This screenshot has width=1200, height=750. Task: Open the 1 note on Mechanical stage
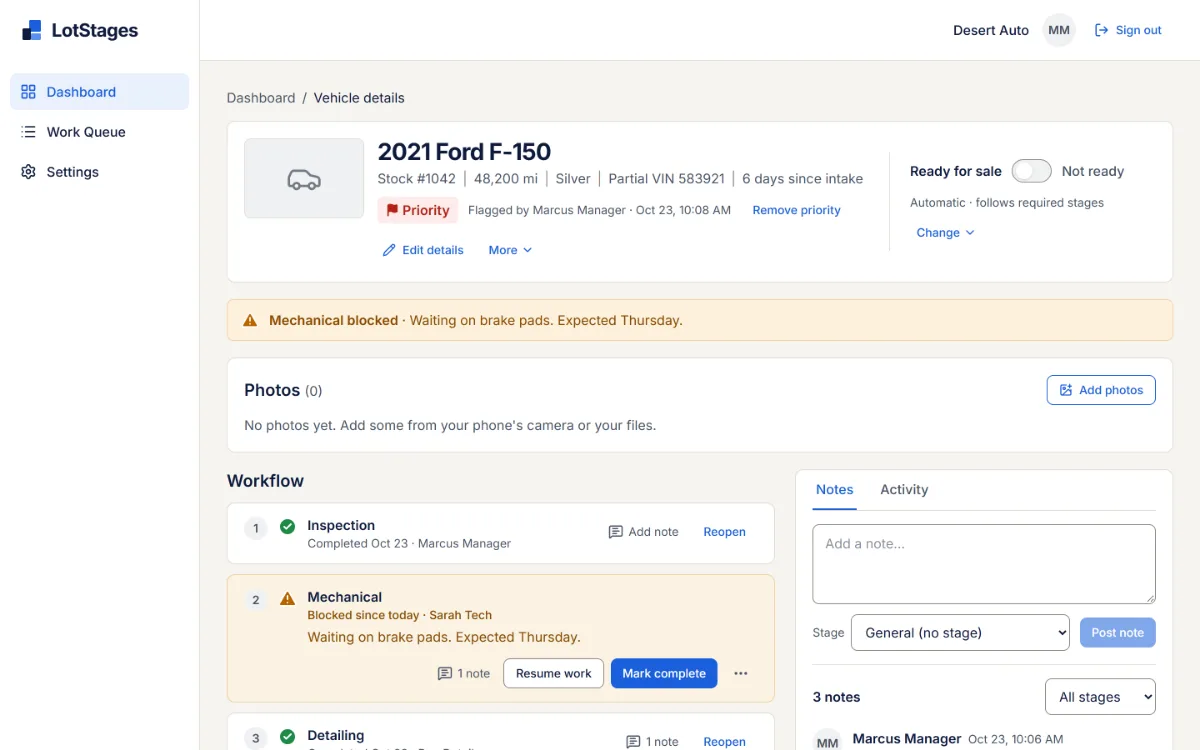click(464, 674)
